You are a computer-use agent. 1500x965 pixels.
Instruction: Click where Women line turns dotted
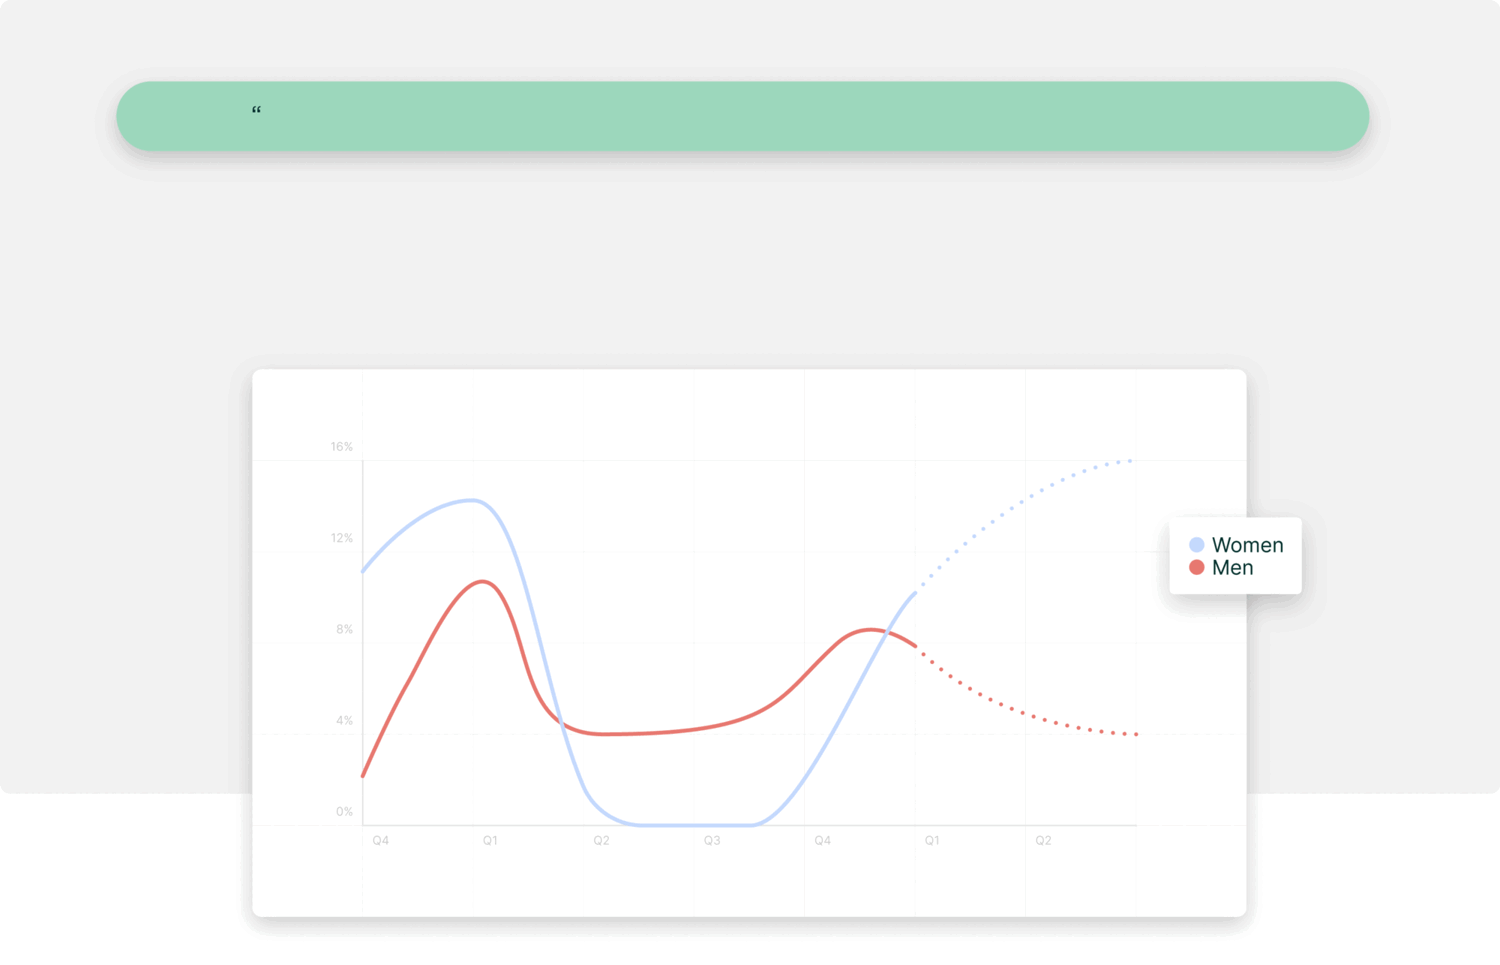coord(915,593)
